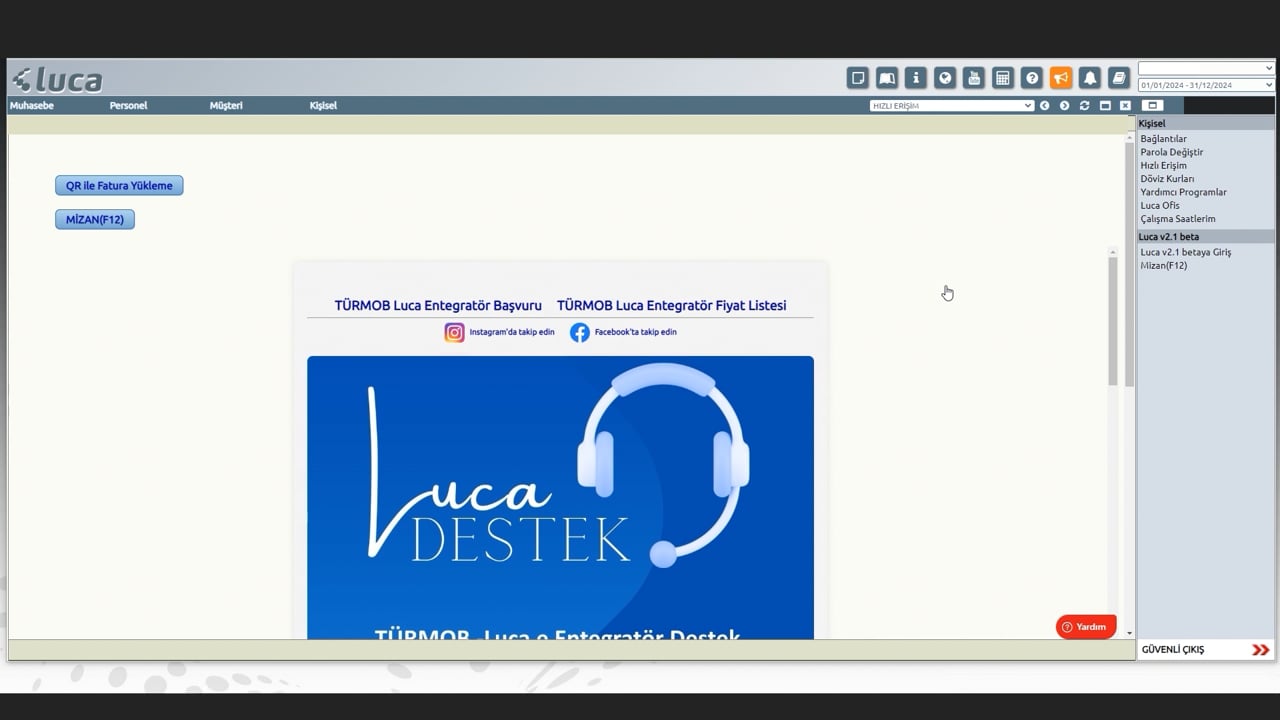Open the sticky note icon
This screenshot has width=1280, height=720.
tap(857, 78)
